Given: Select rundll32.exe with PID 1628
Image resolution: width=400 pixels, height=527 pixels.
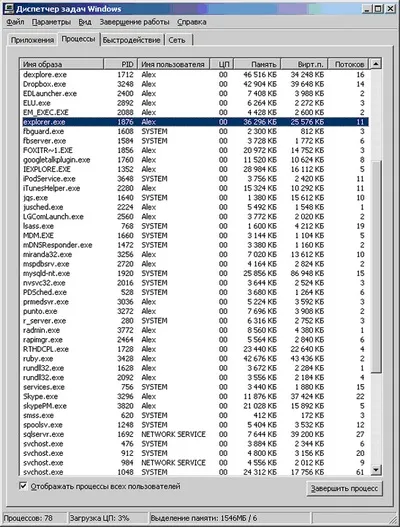Looking at the screenshot, I should [x=194, y=368].
